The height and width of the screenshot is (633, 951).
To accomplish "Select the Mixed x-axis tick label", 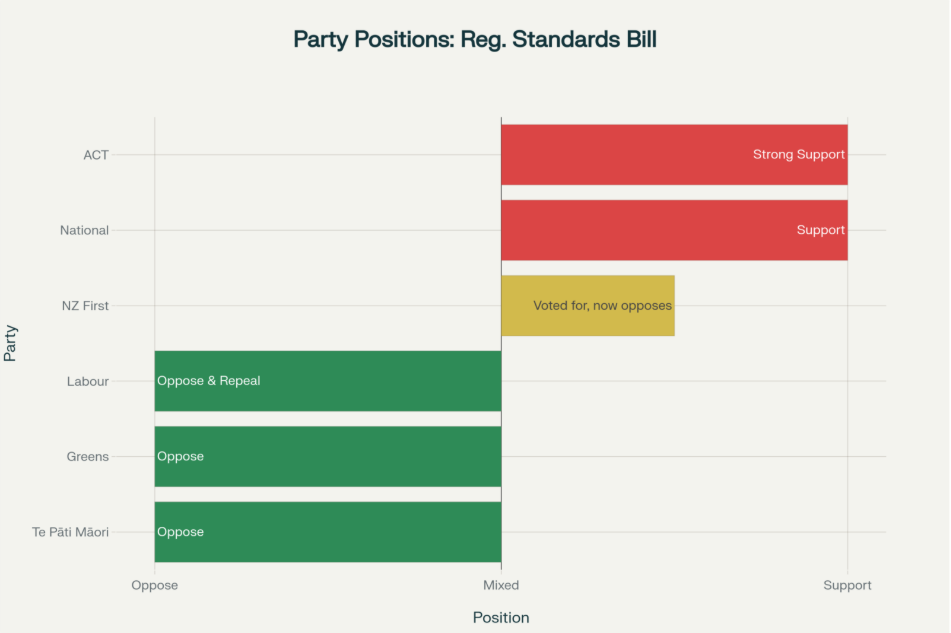I will click(501, 585).
